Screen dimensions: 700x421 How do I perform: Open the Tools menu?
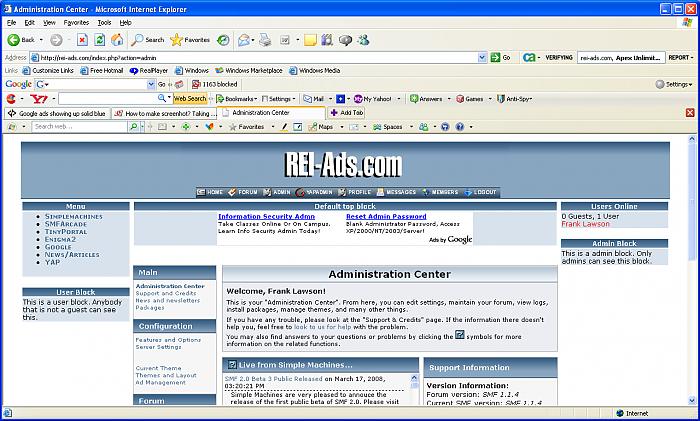103,21
